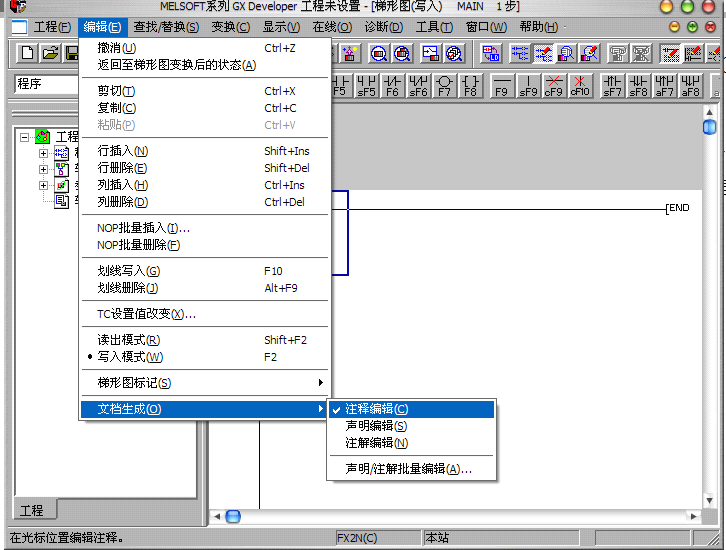This screenshot has height=550, width=726.
Task: Insert parallel open contact sF5
Action: point(366,86)
